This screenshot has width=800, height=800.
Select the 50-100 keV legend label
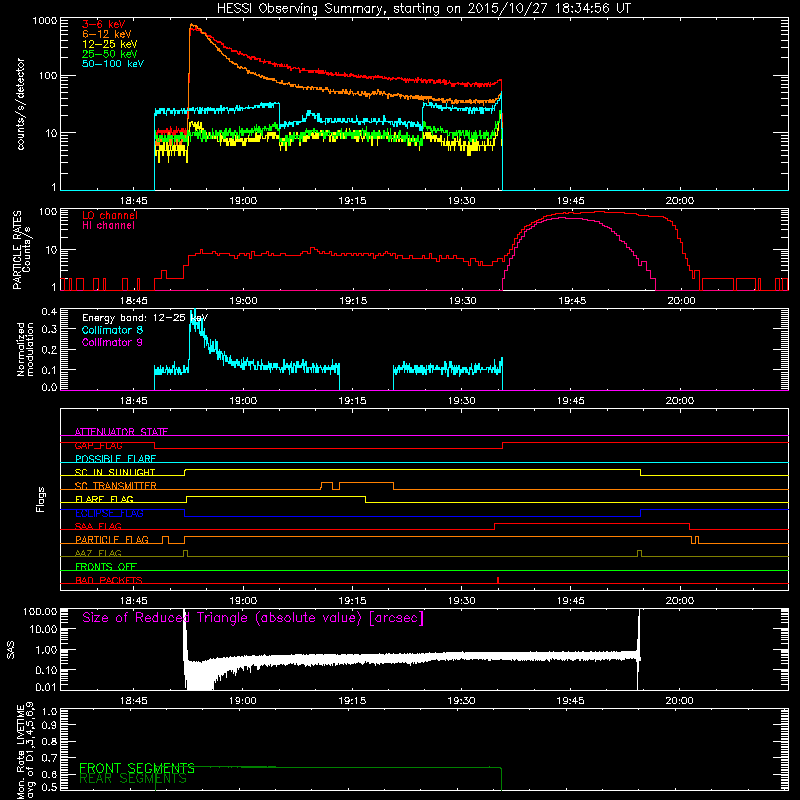pyautogui.click(x=113, y=64)
